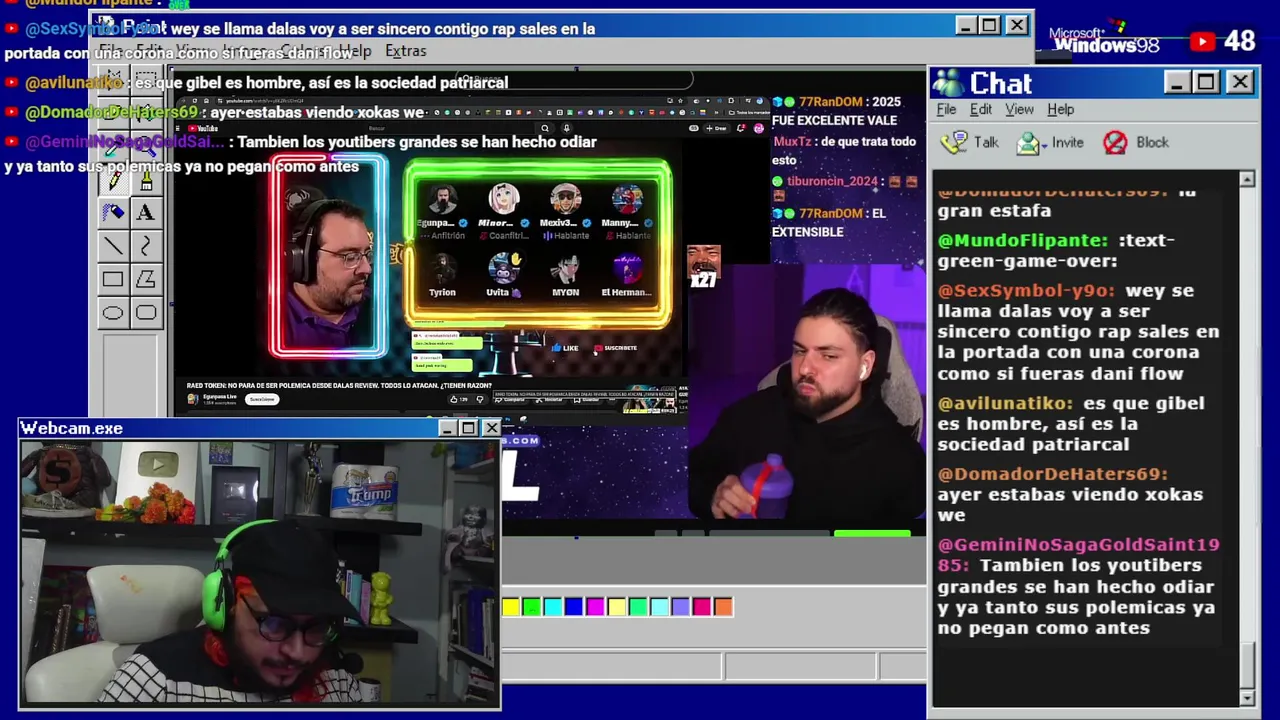Open the File menu in Chat window

(x=946, y=109)
